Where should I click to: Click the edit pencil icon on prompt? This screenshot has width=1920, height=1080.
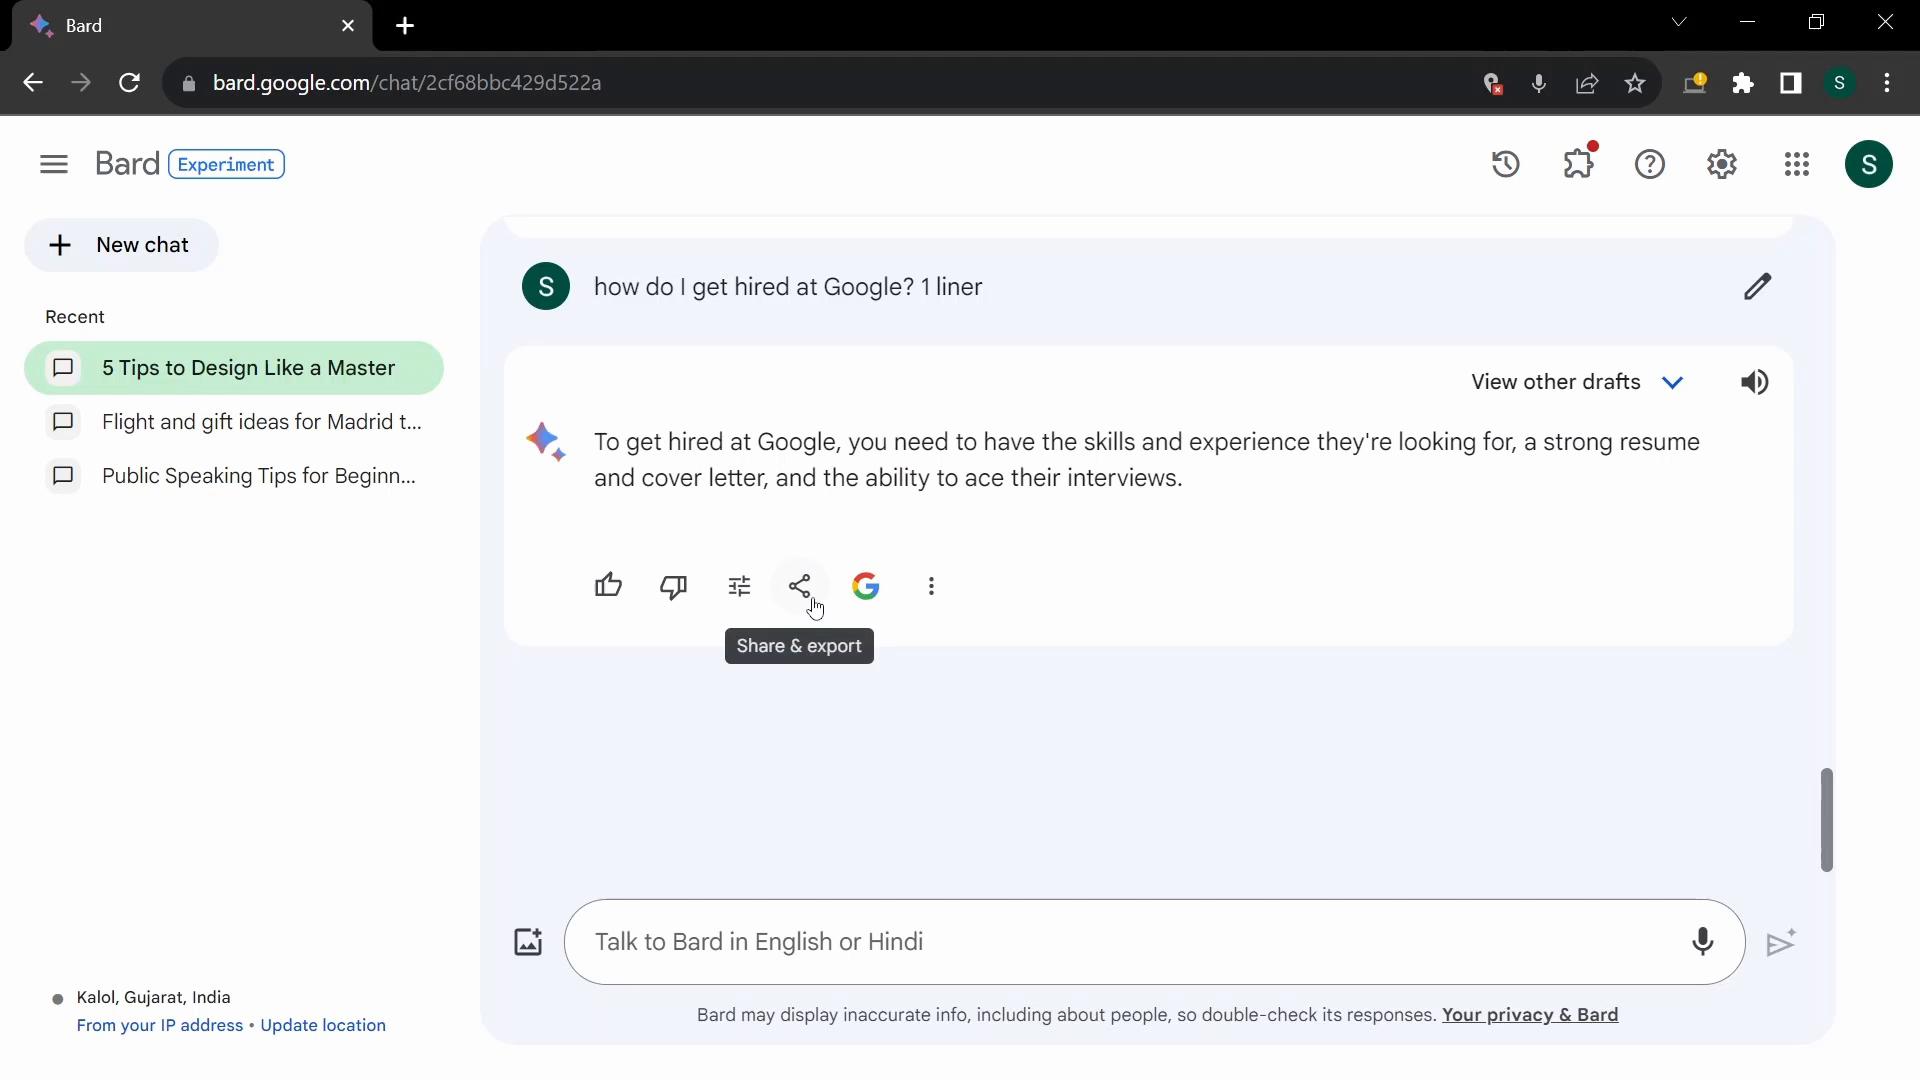click(1758, 286)
